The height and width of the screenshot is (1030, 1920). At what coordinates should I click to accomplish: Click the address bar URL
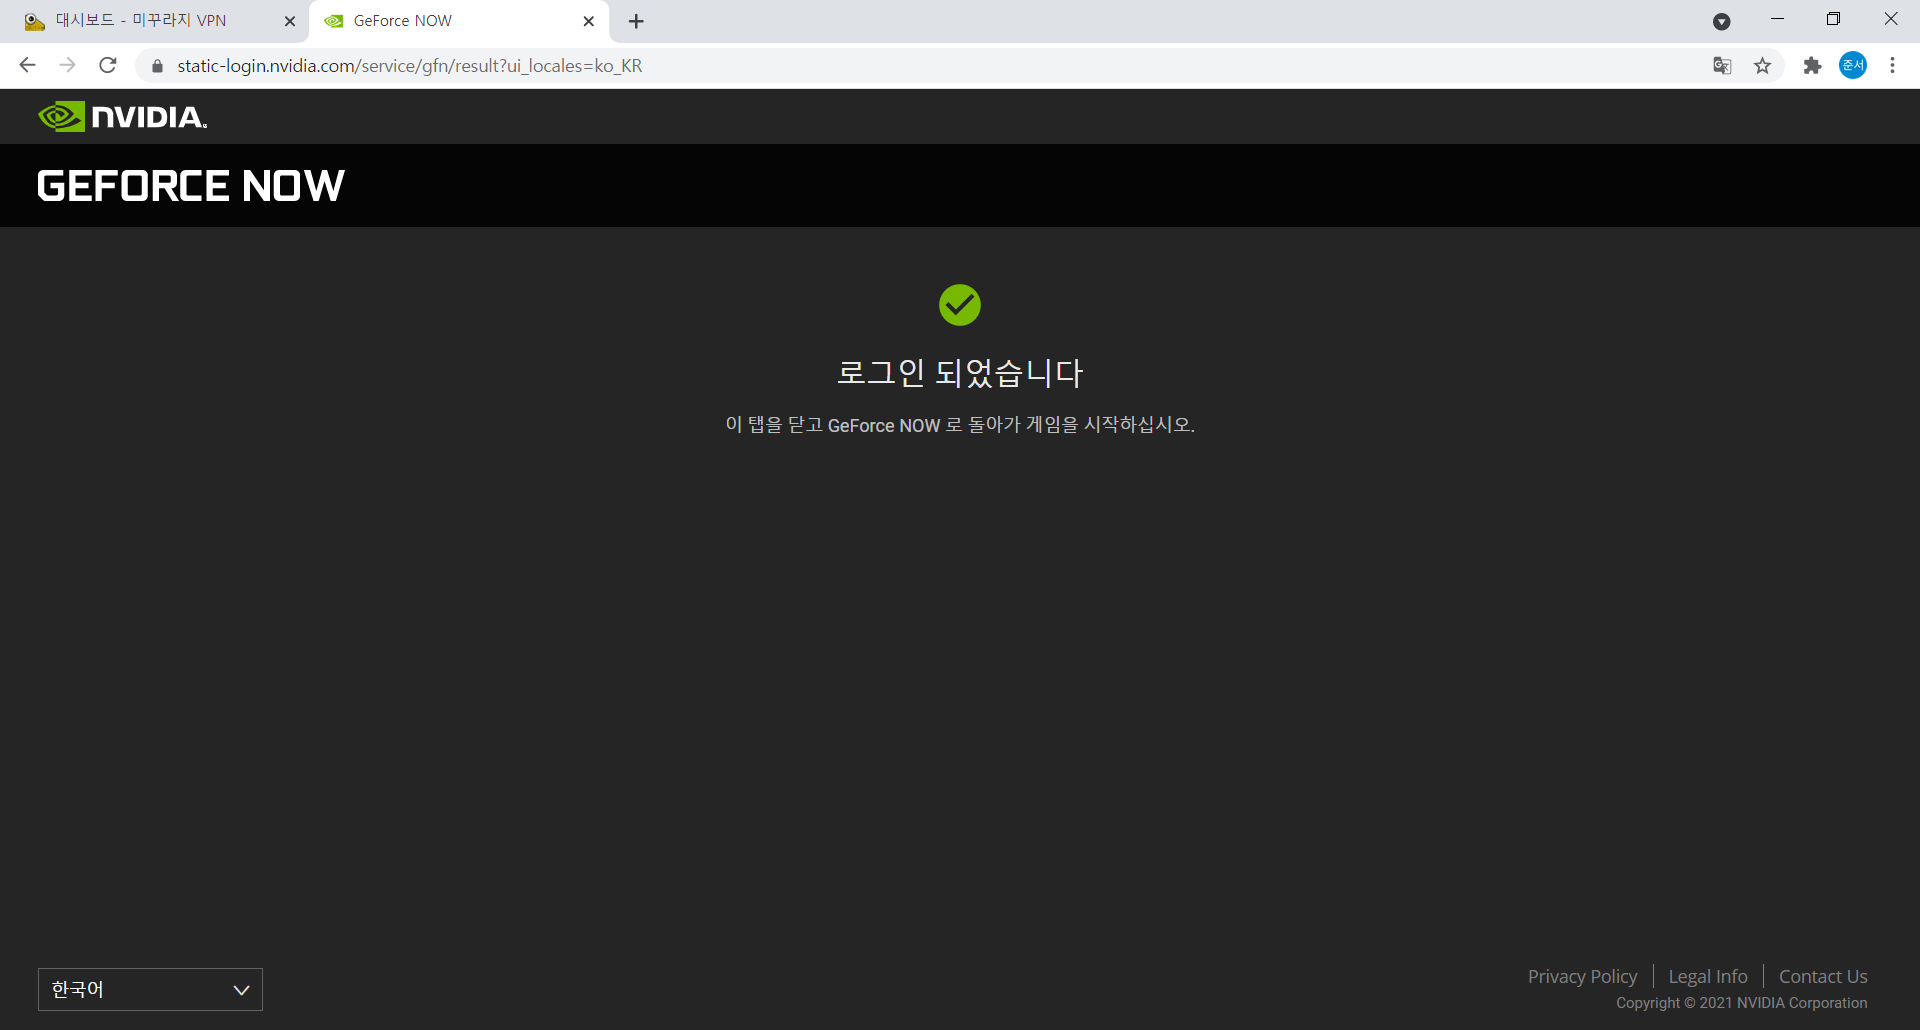coord(410,66)
